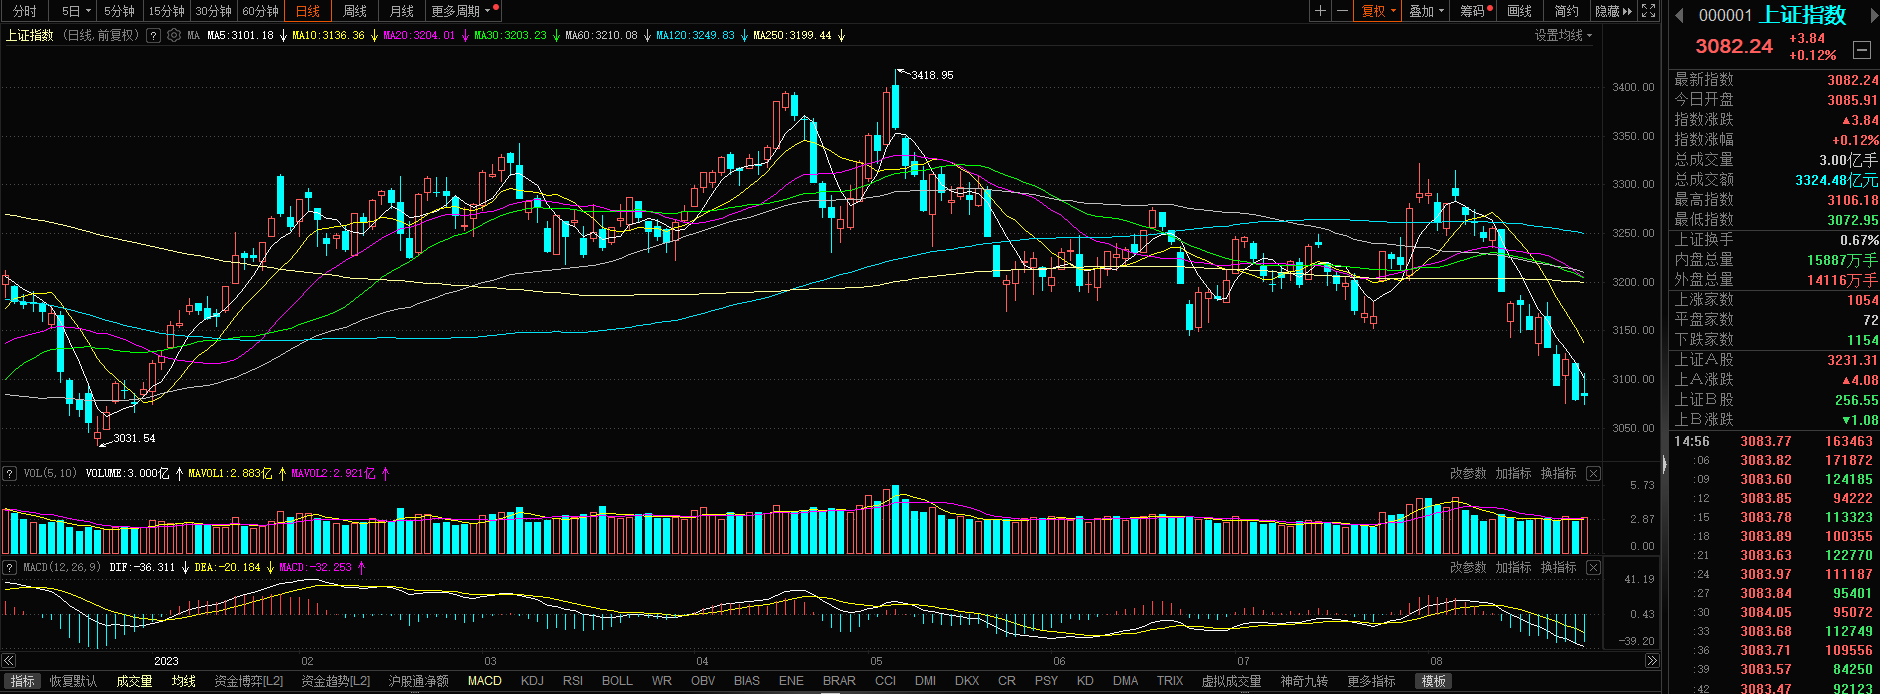This screenshot has height=694, width=1880.
Task: Enter fullscreen chart mode icon
Action: pyautogui.click(x=1649, y=11)
